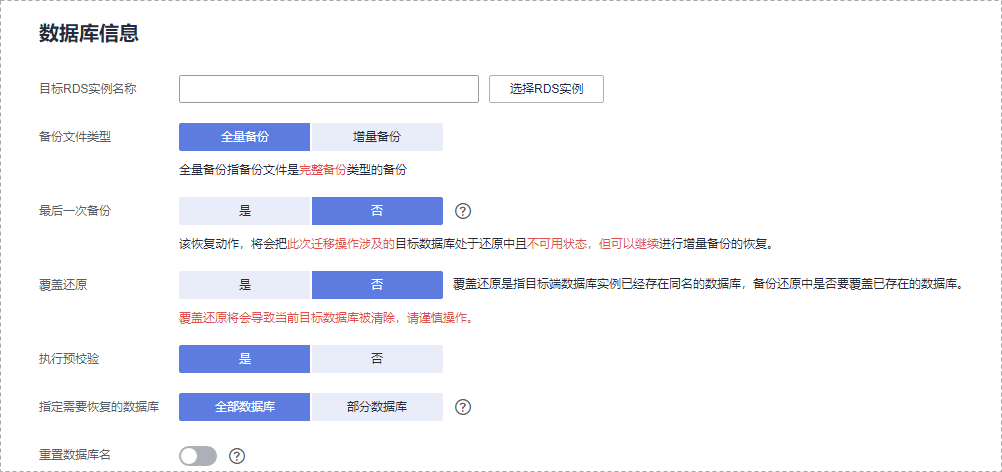Click the 数据库信息 section heading
The height and width of the screenshot is (472, 1002).
(88, 33)
